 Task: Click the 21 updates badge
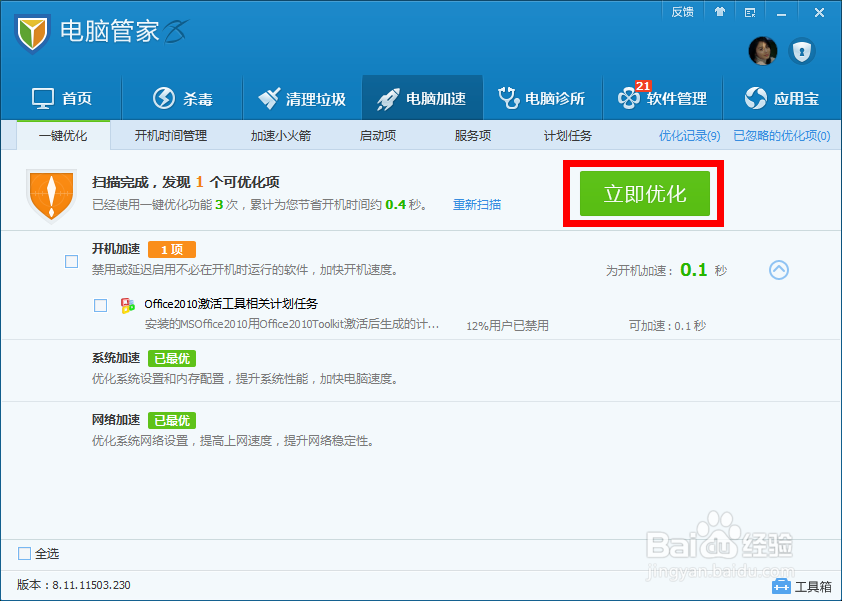tap(643, 86)
